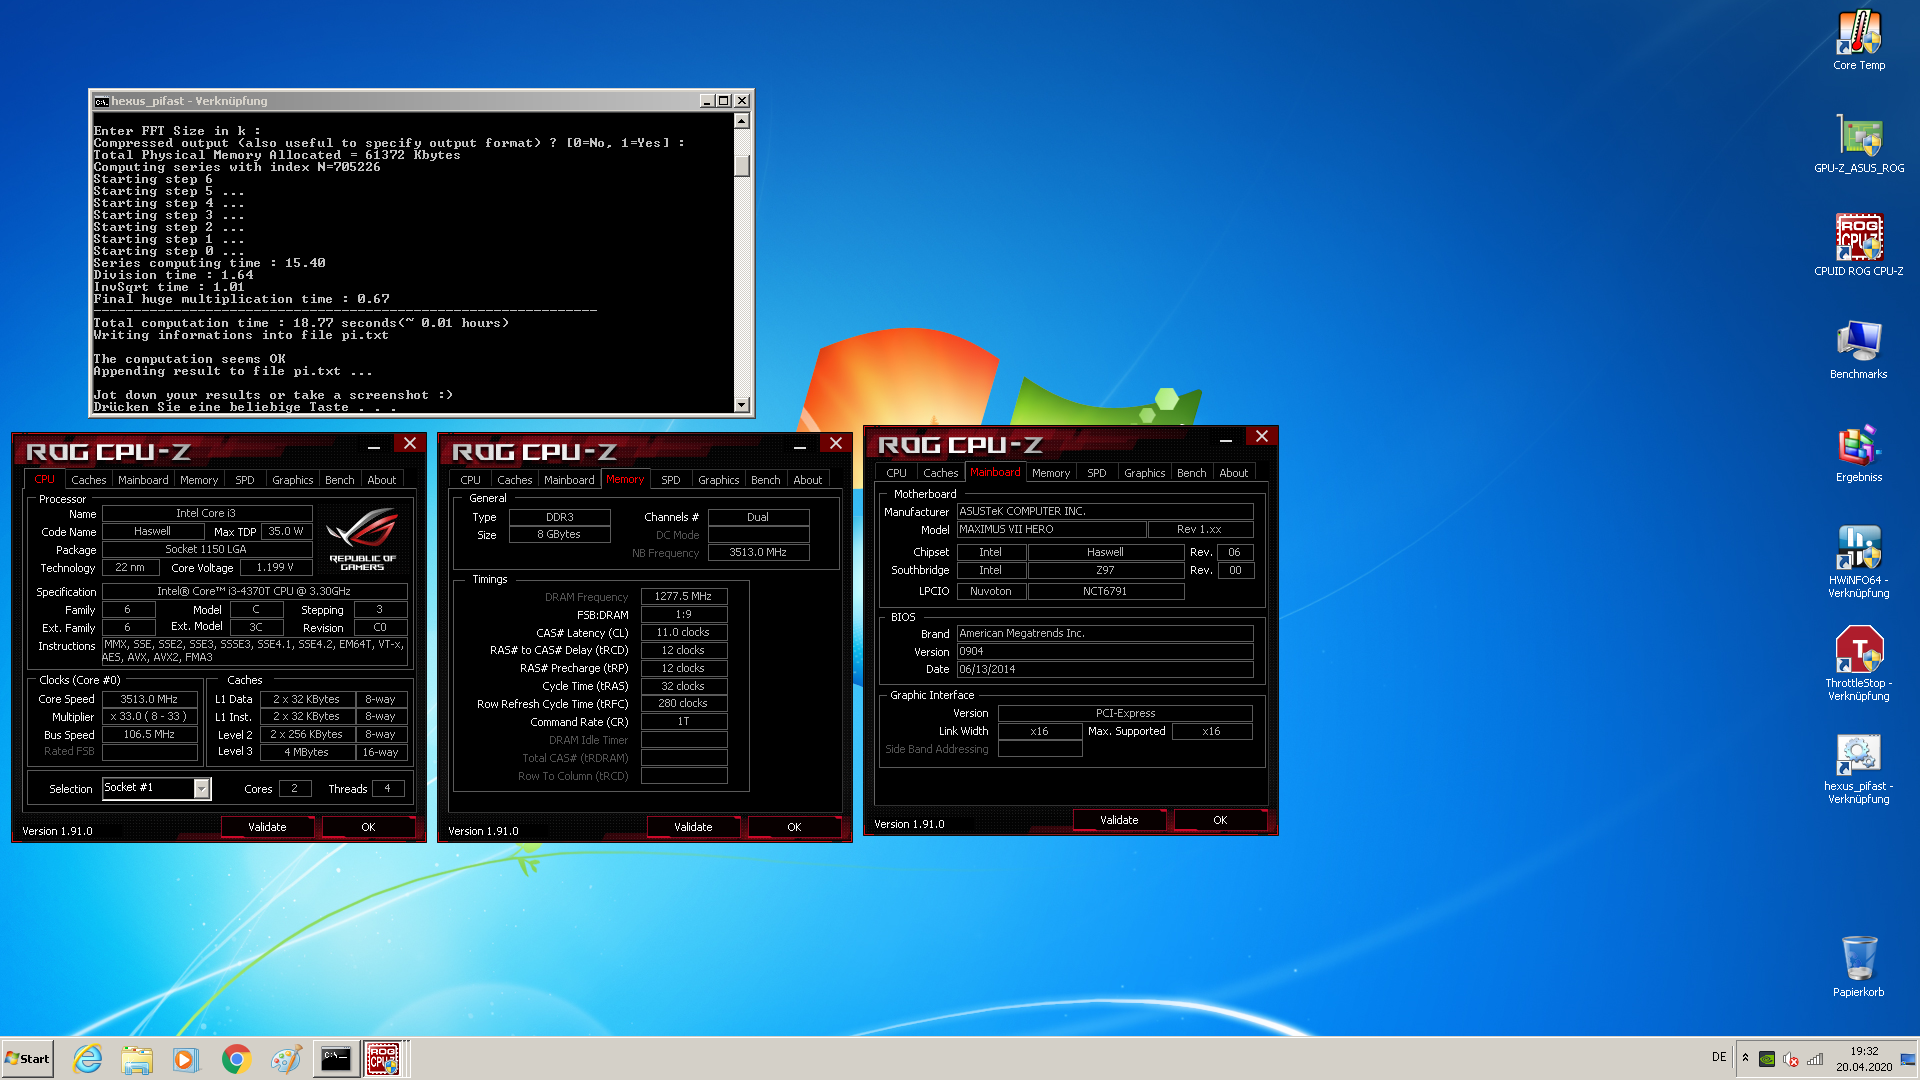Open Bench tab in left CPU-Z window
The height and width of the screenshot is (1080, 1920).
340,480
